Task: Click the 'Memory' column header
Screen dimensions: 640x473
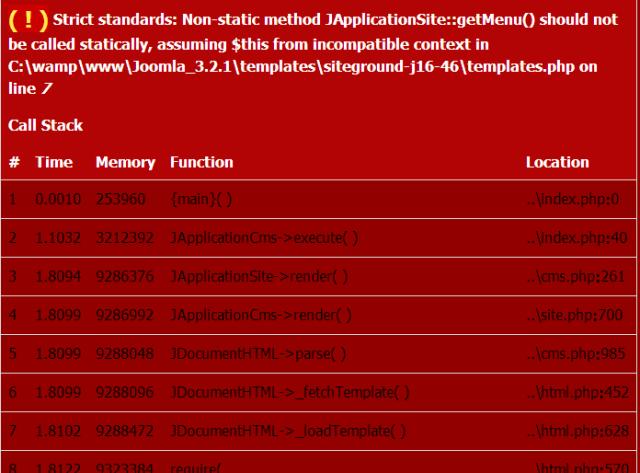Action: [125, 162]
